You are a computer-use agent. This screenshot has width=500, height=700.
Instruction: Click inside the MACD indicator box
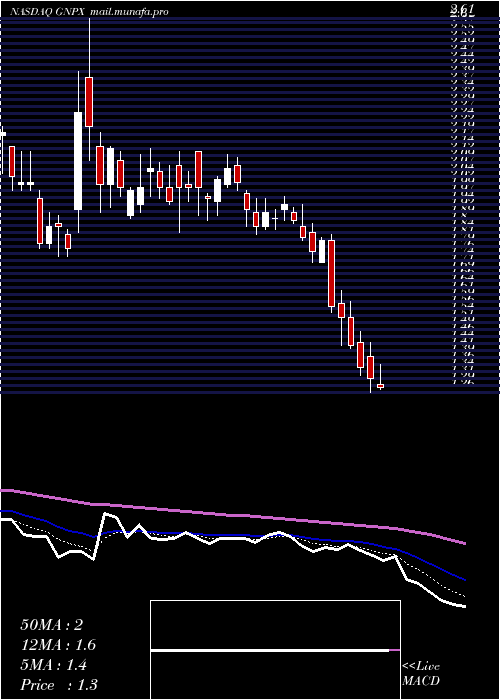click(275, 650)
